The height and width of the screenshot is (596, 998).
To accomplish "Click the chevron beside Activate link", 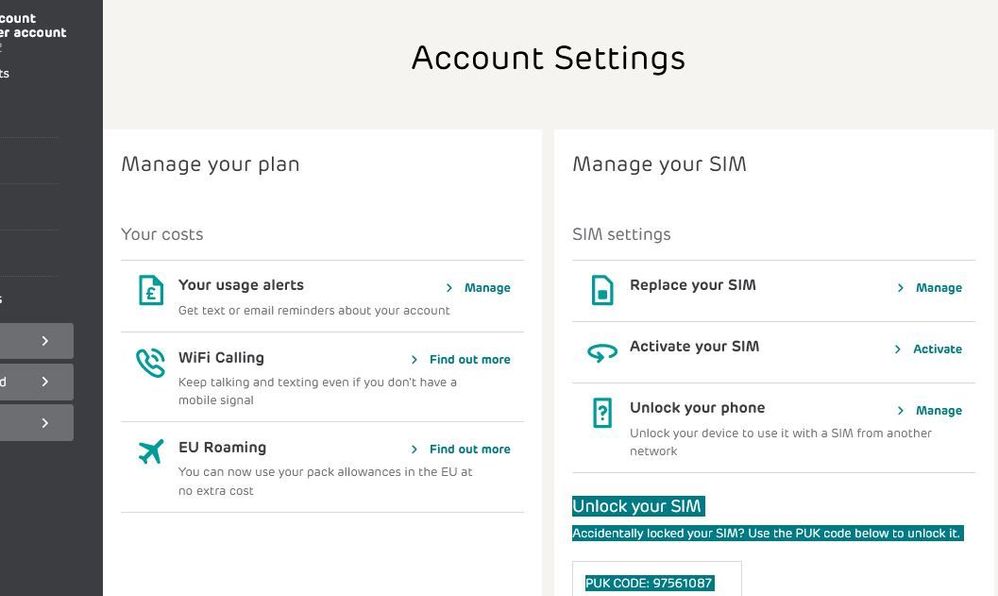I will click(x=897, y=349).
